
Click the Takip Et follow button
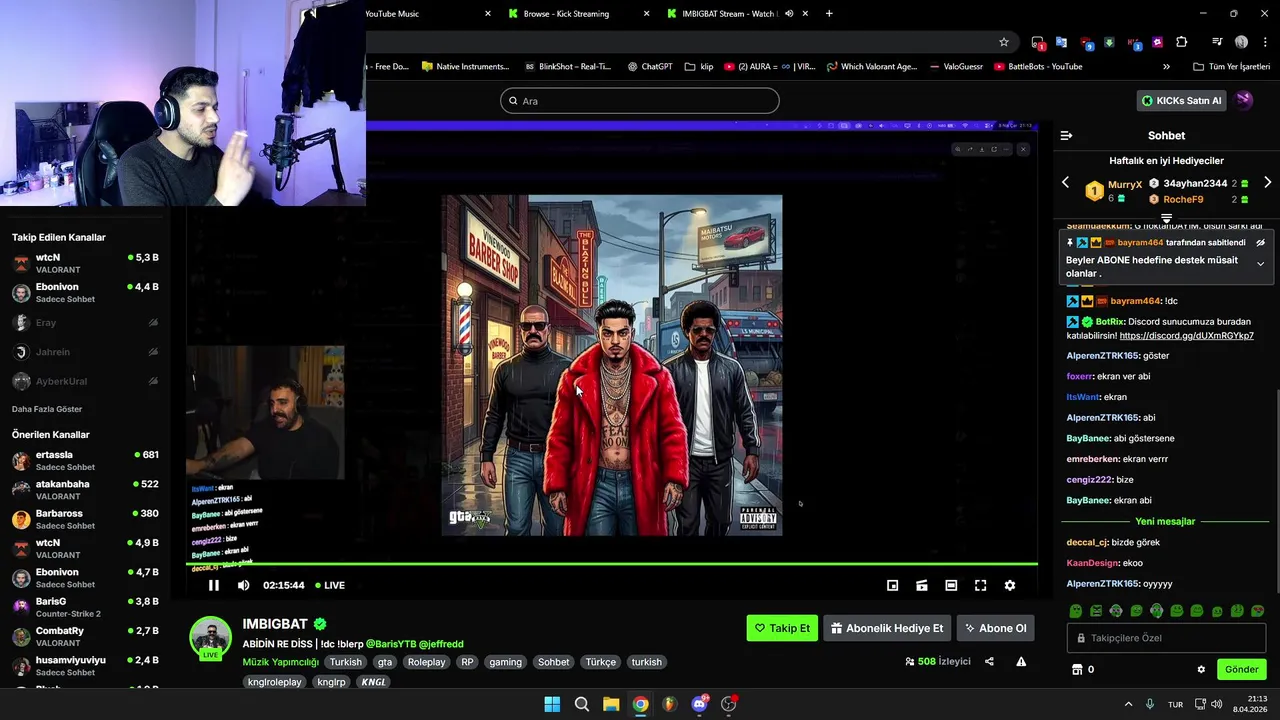click(782, 628)
